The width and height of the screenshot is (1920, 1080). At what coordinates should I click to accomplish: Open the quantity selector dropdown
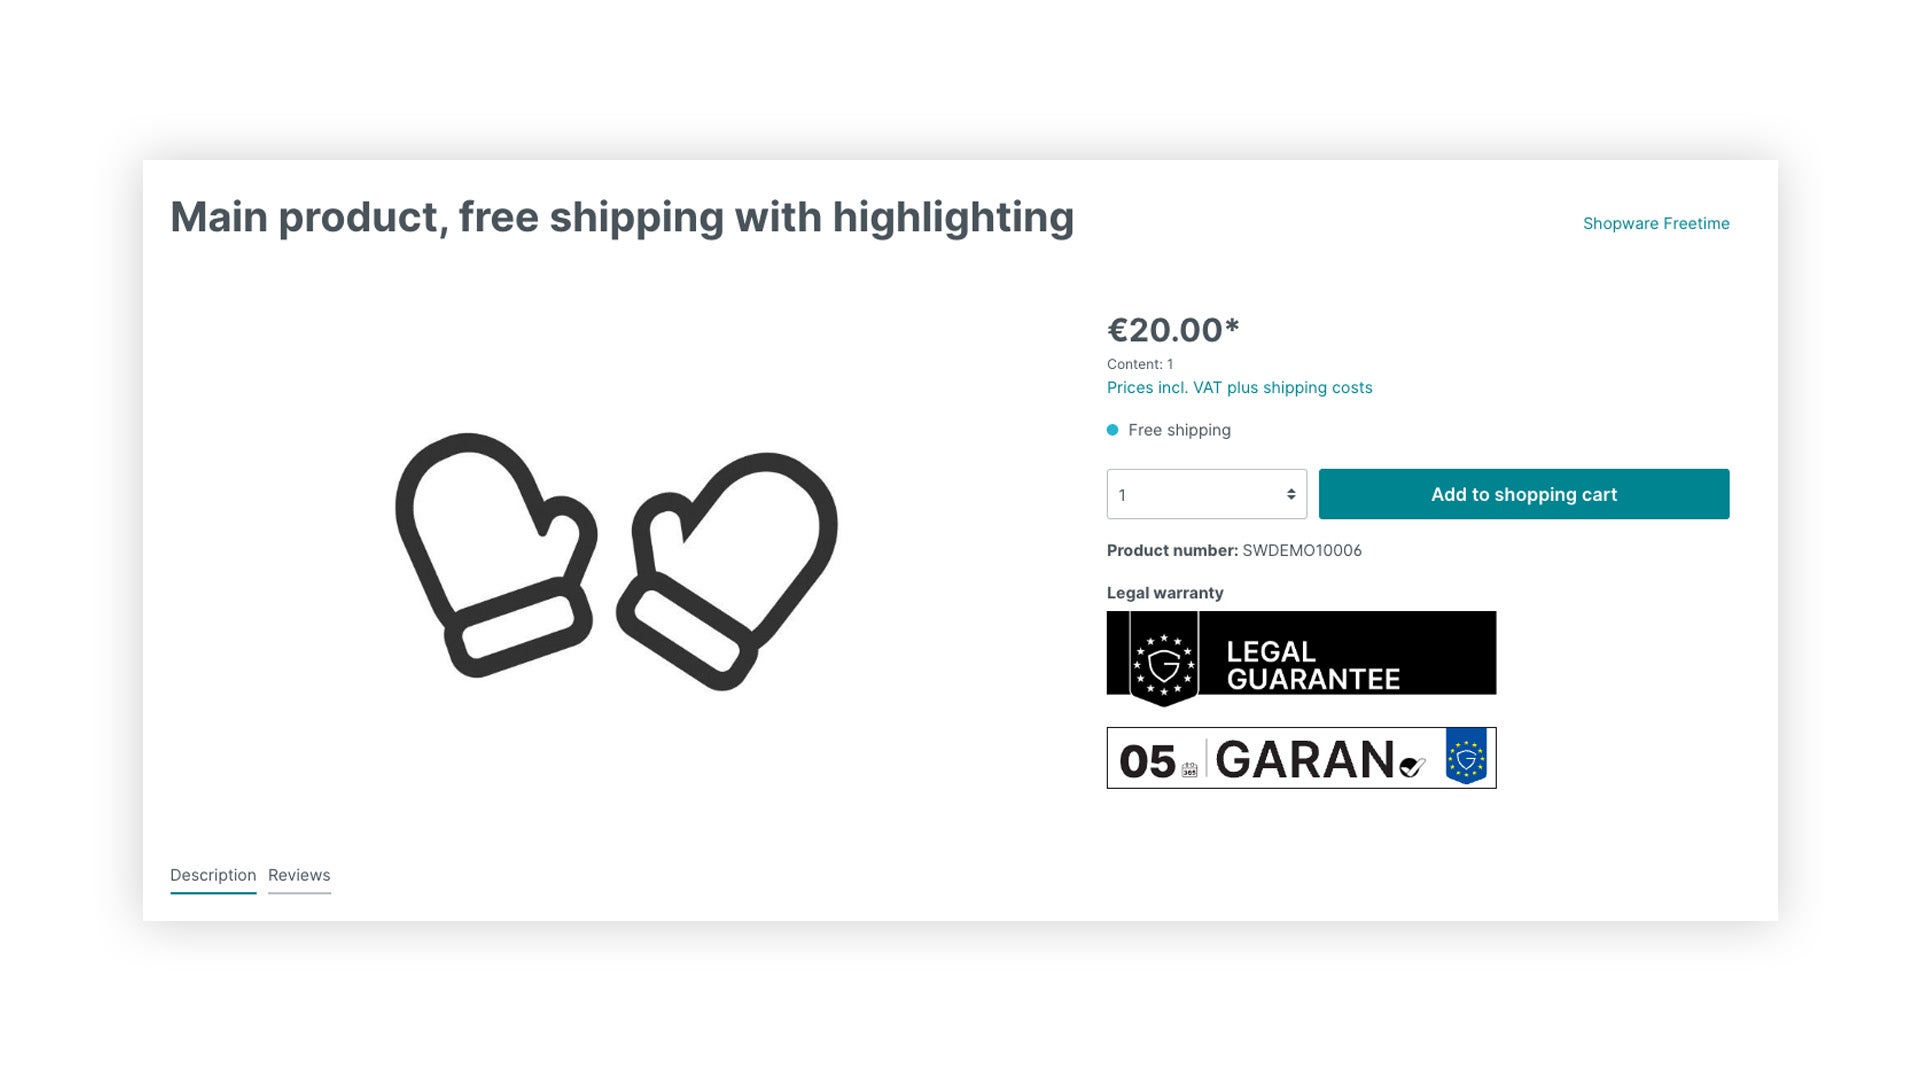(x=1206, y=494)
